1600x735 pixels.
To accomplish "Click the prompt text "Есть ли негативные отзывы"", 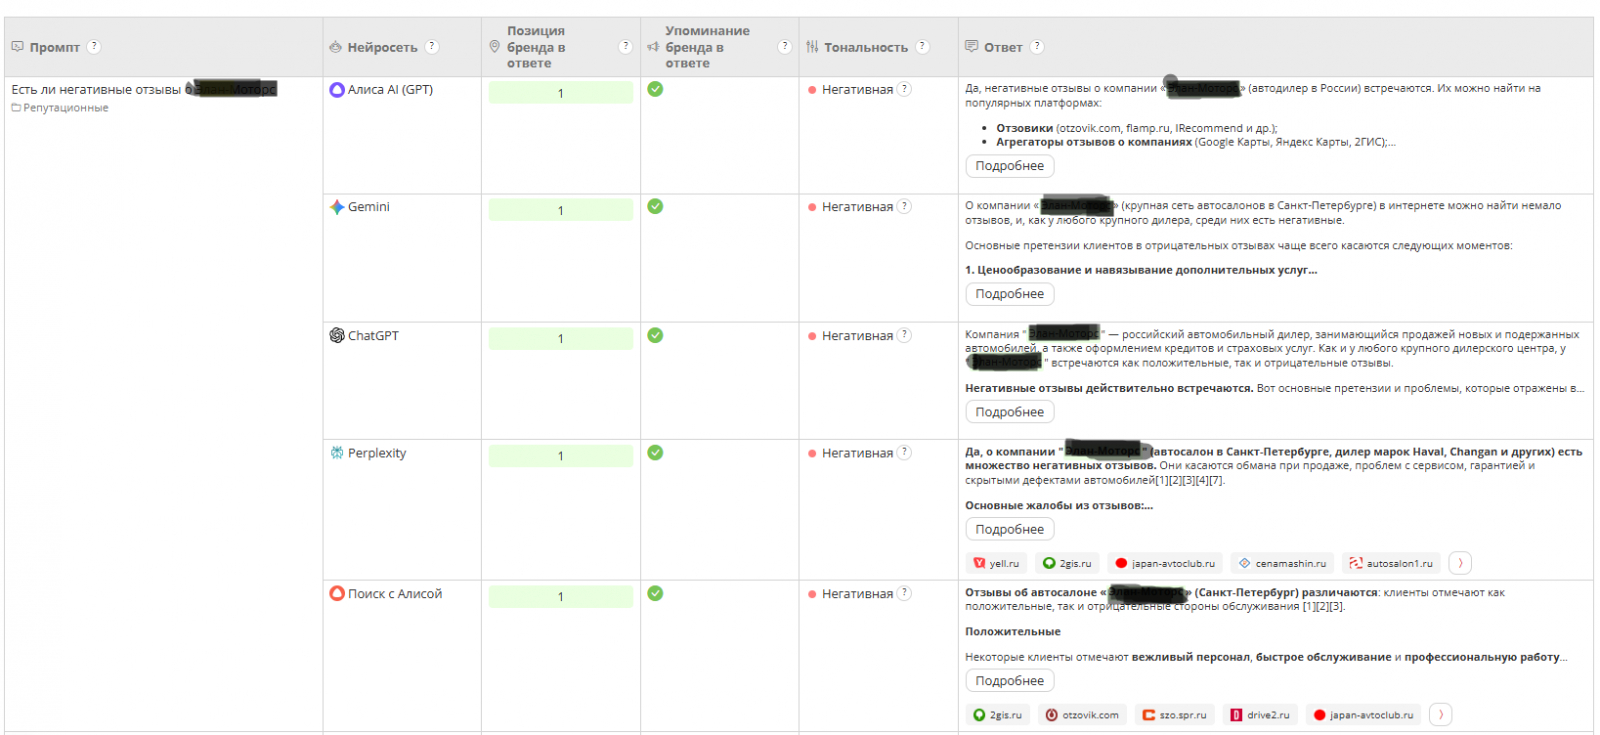I will pyautogui.click(x=96, y=90).
